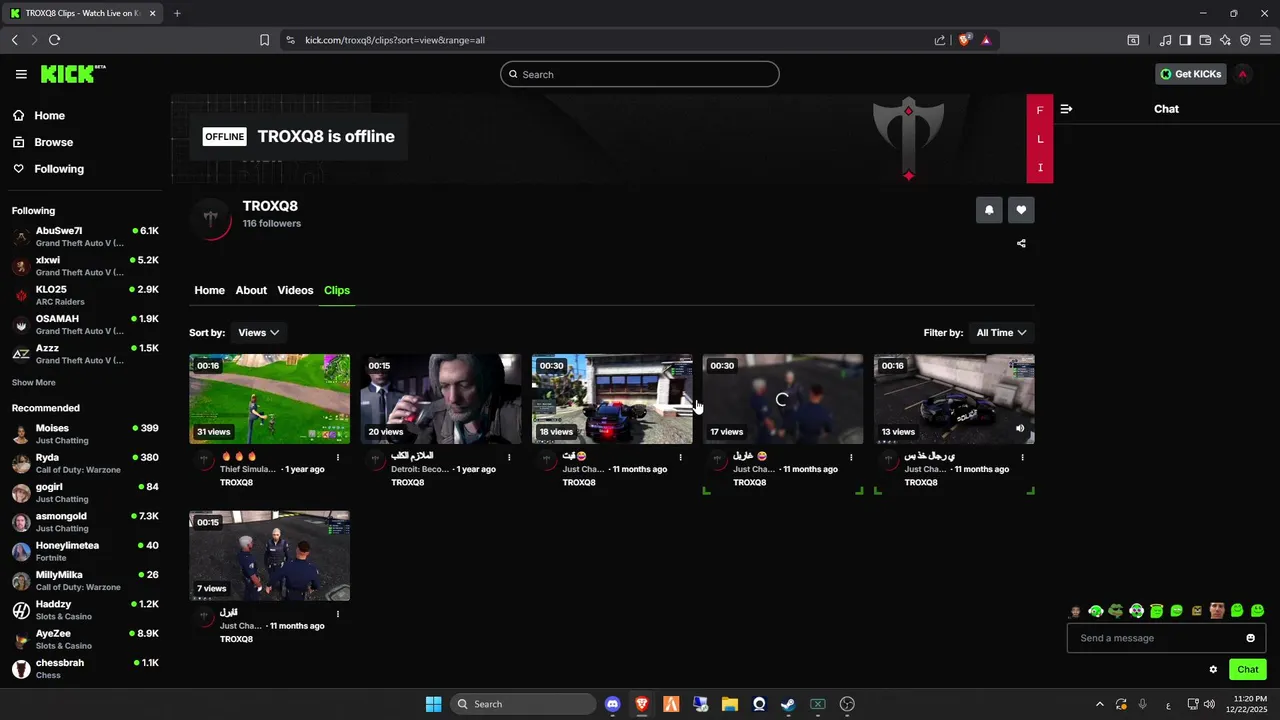The width and height of the screenshot is (1280, 720).
Task: Click the Brave Rewards triangle icon
Action: [986, 40]
